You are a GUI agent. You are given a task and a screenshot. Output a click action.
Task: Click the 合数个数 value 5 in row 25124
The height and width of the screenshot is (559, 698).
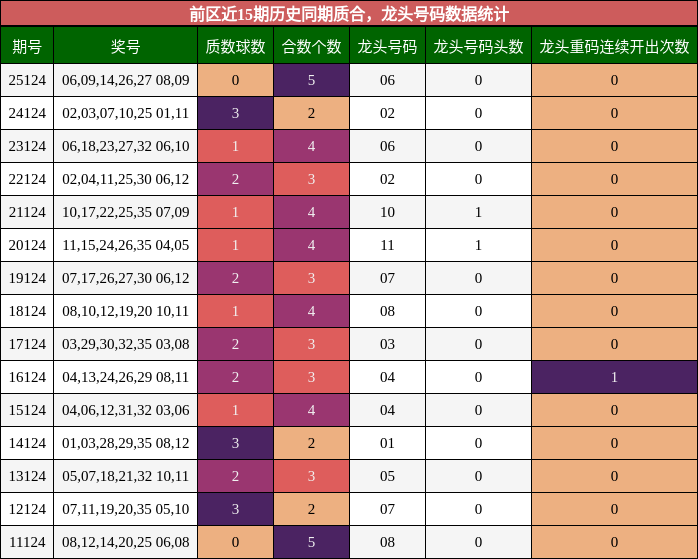point(312,80)
